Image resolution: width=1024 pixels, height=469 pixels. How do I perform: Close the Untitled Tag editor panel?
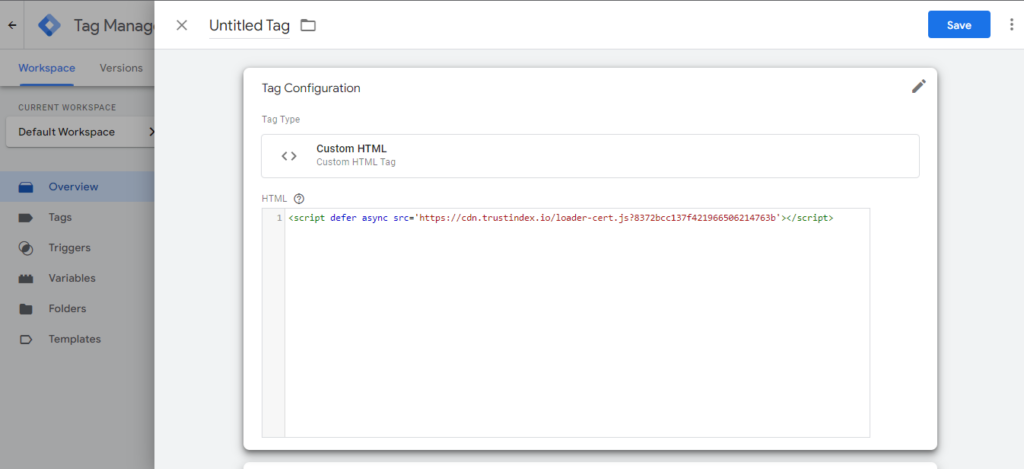[181, 25]
